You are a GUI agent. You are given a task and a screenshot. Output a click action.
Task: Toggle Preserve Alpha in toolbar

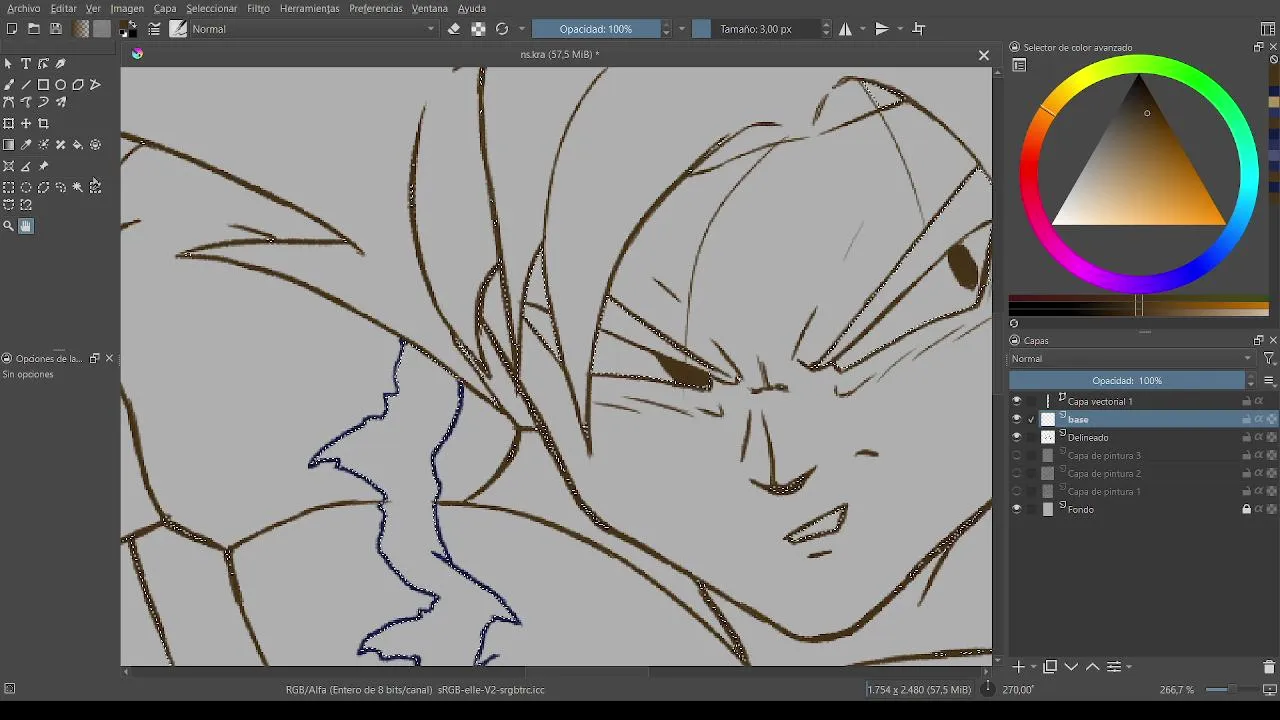pyautogui.click(x=478, y=29)
